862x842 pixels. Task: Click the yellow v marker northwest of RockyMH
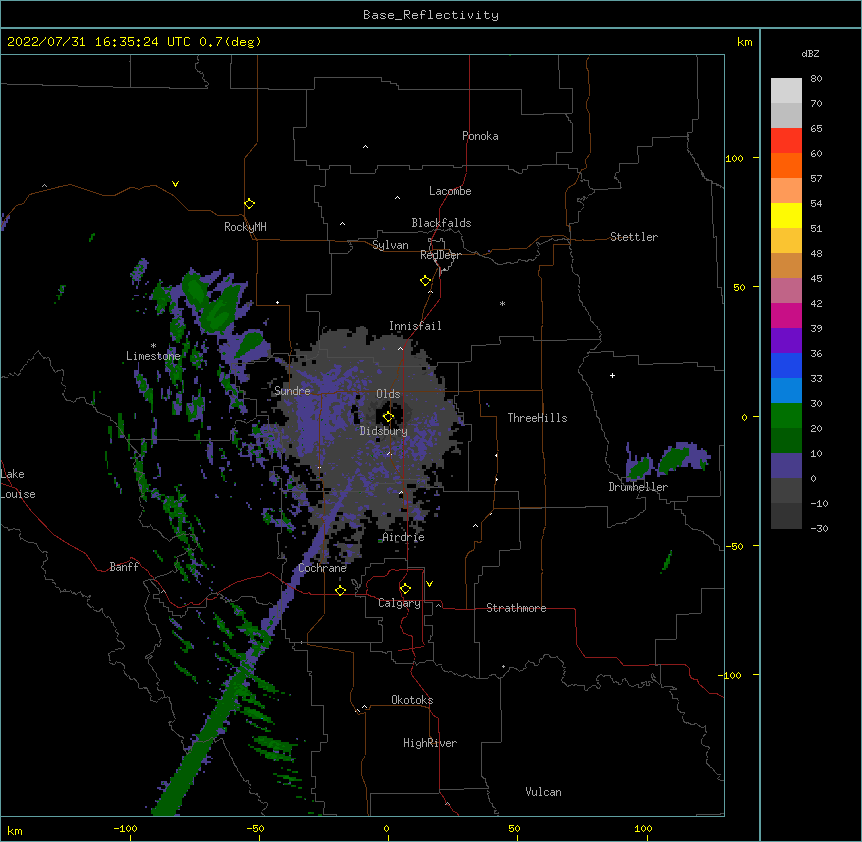coord(175,184)
